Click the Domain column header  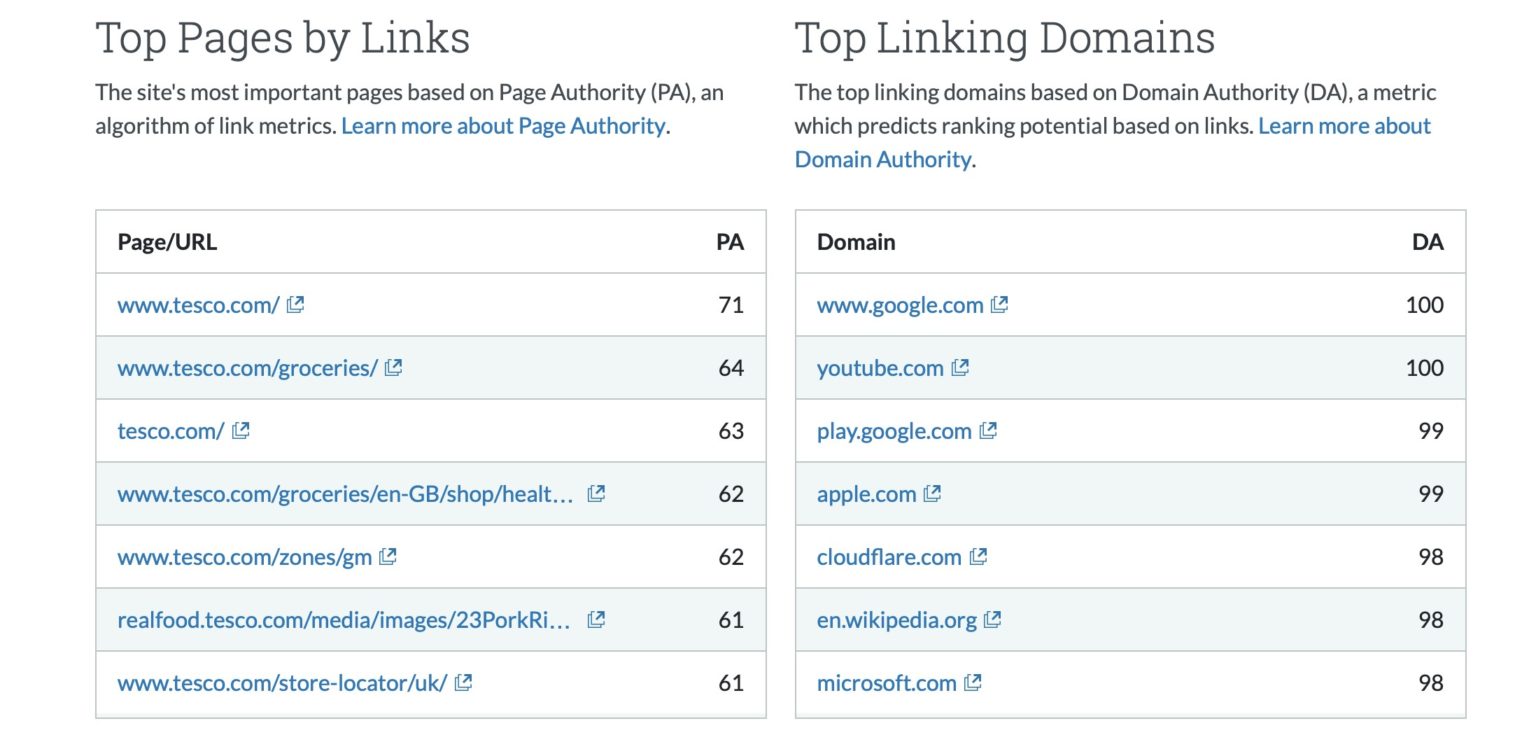tap(855, 242)
